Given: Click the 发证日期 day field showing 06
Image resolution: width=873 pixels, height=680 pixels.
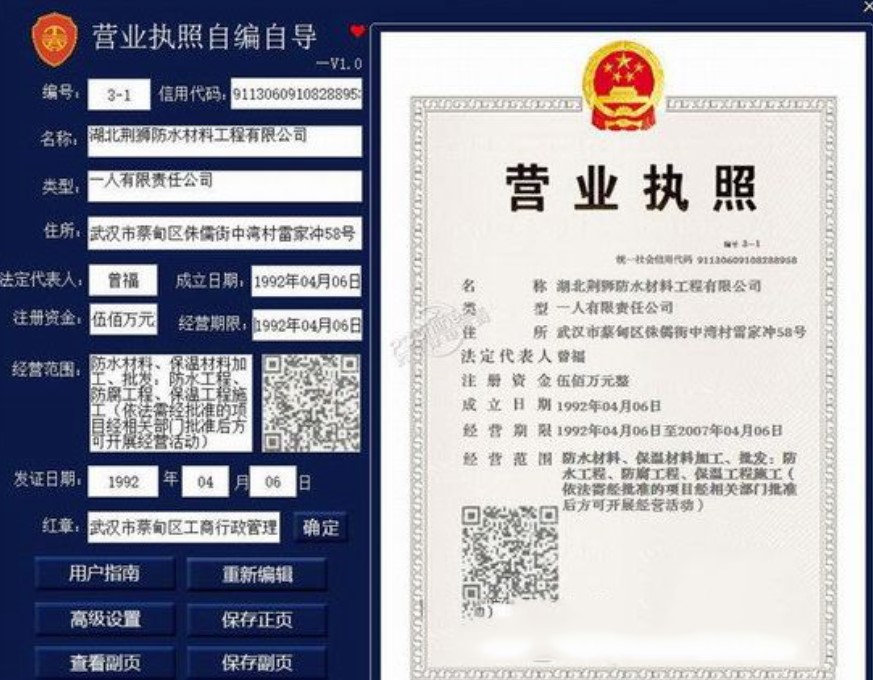Looking at the screenshot, I should click(x=273, y=482).
